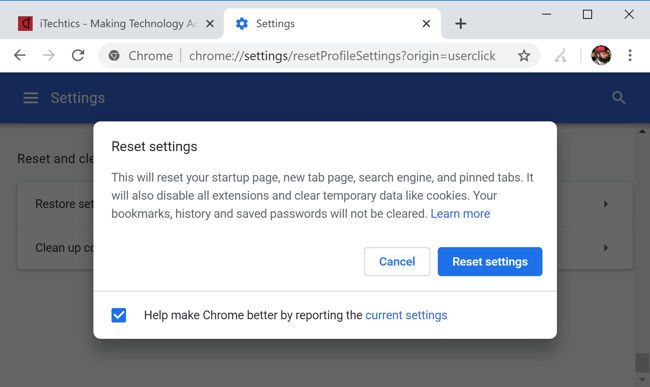Minimize the Chrome window

546,15
